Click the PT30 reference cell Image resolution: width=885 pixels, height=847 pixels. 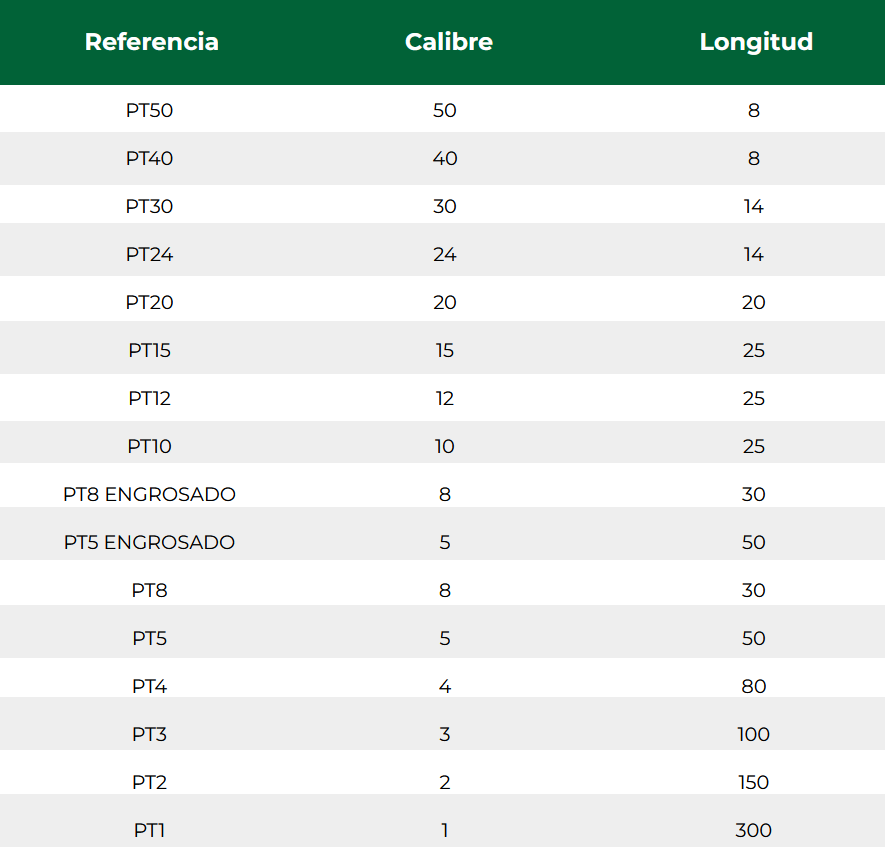coord(149,206)
